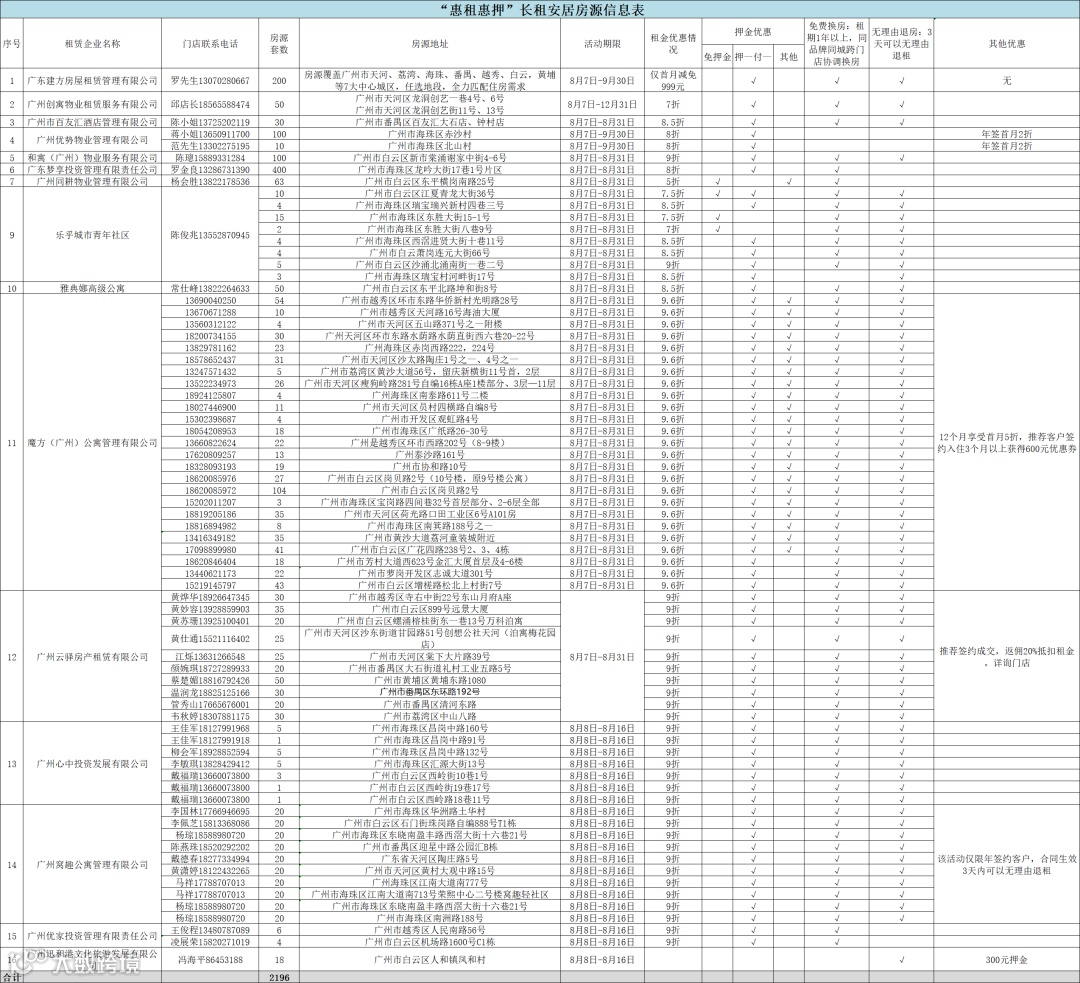Viewport: 1080px width, 983px height.
Task: Select company cell 魔方（广州）公寓管理有限公司
Action: 92,443
